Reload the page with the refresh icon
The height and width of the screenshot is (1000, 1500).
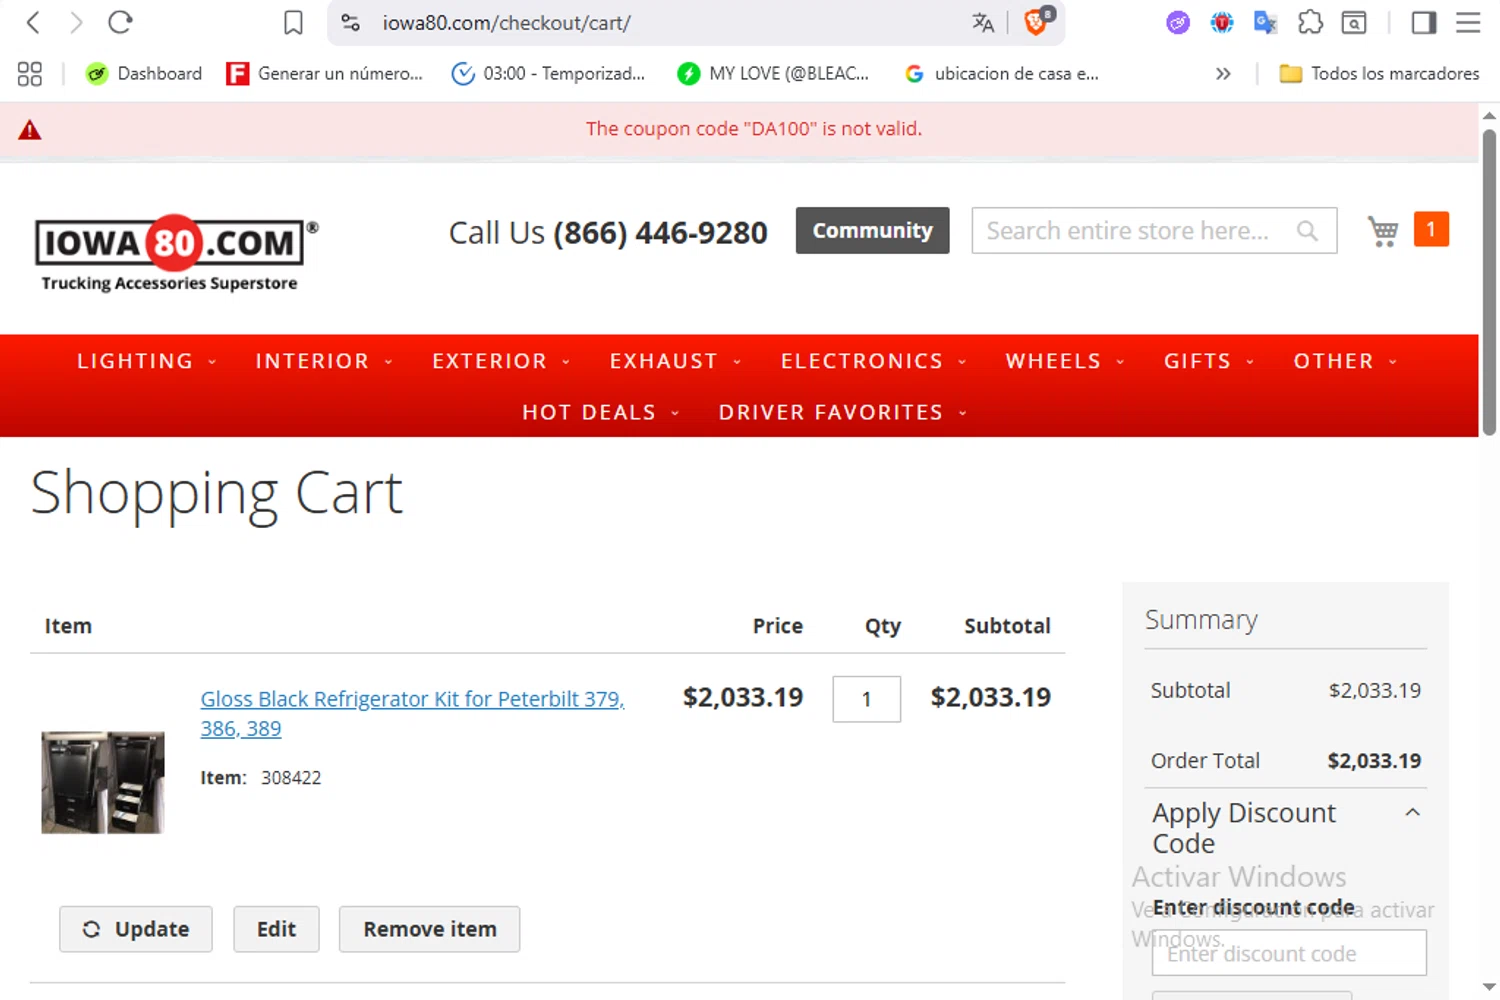pos(120,22)
